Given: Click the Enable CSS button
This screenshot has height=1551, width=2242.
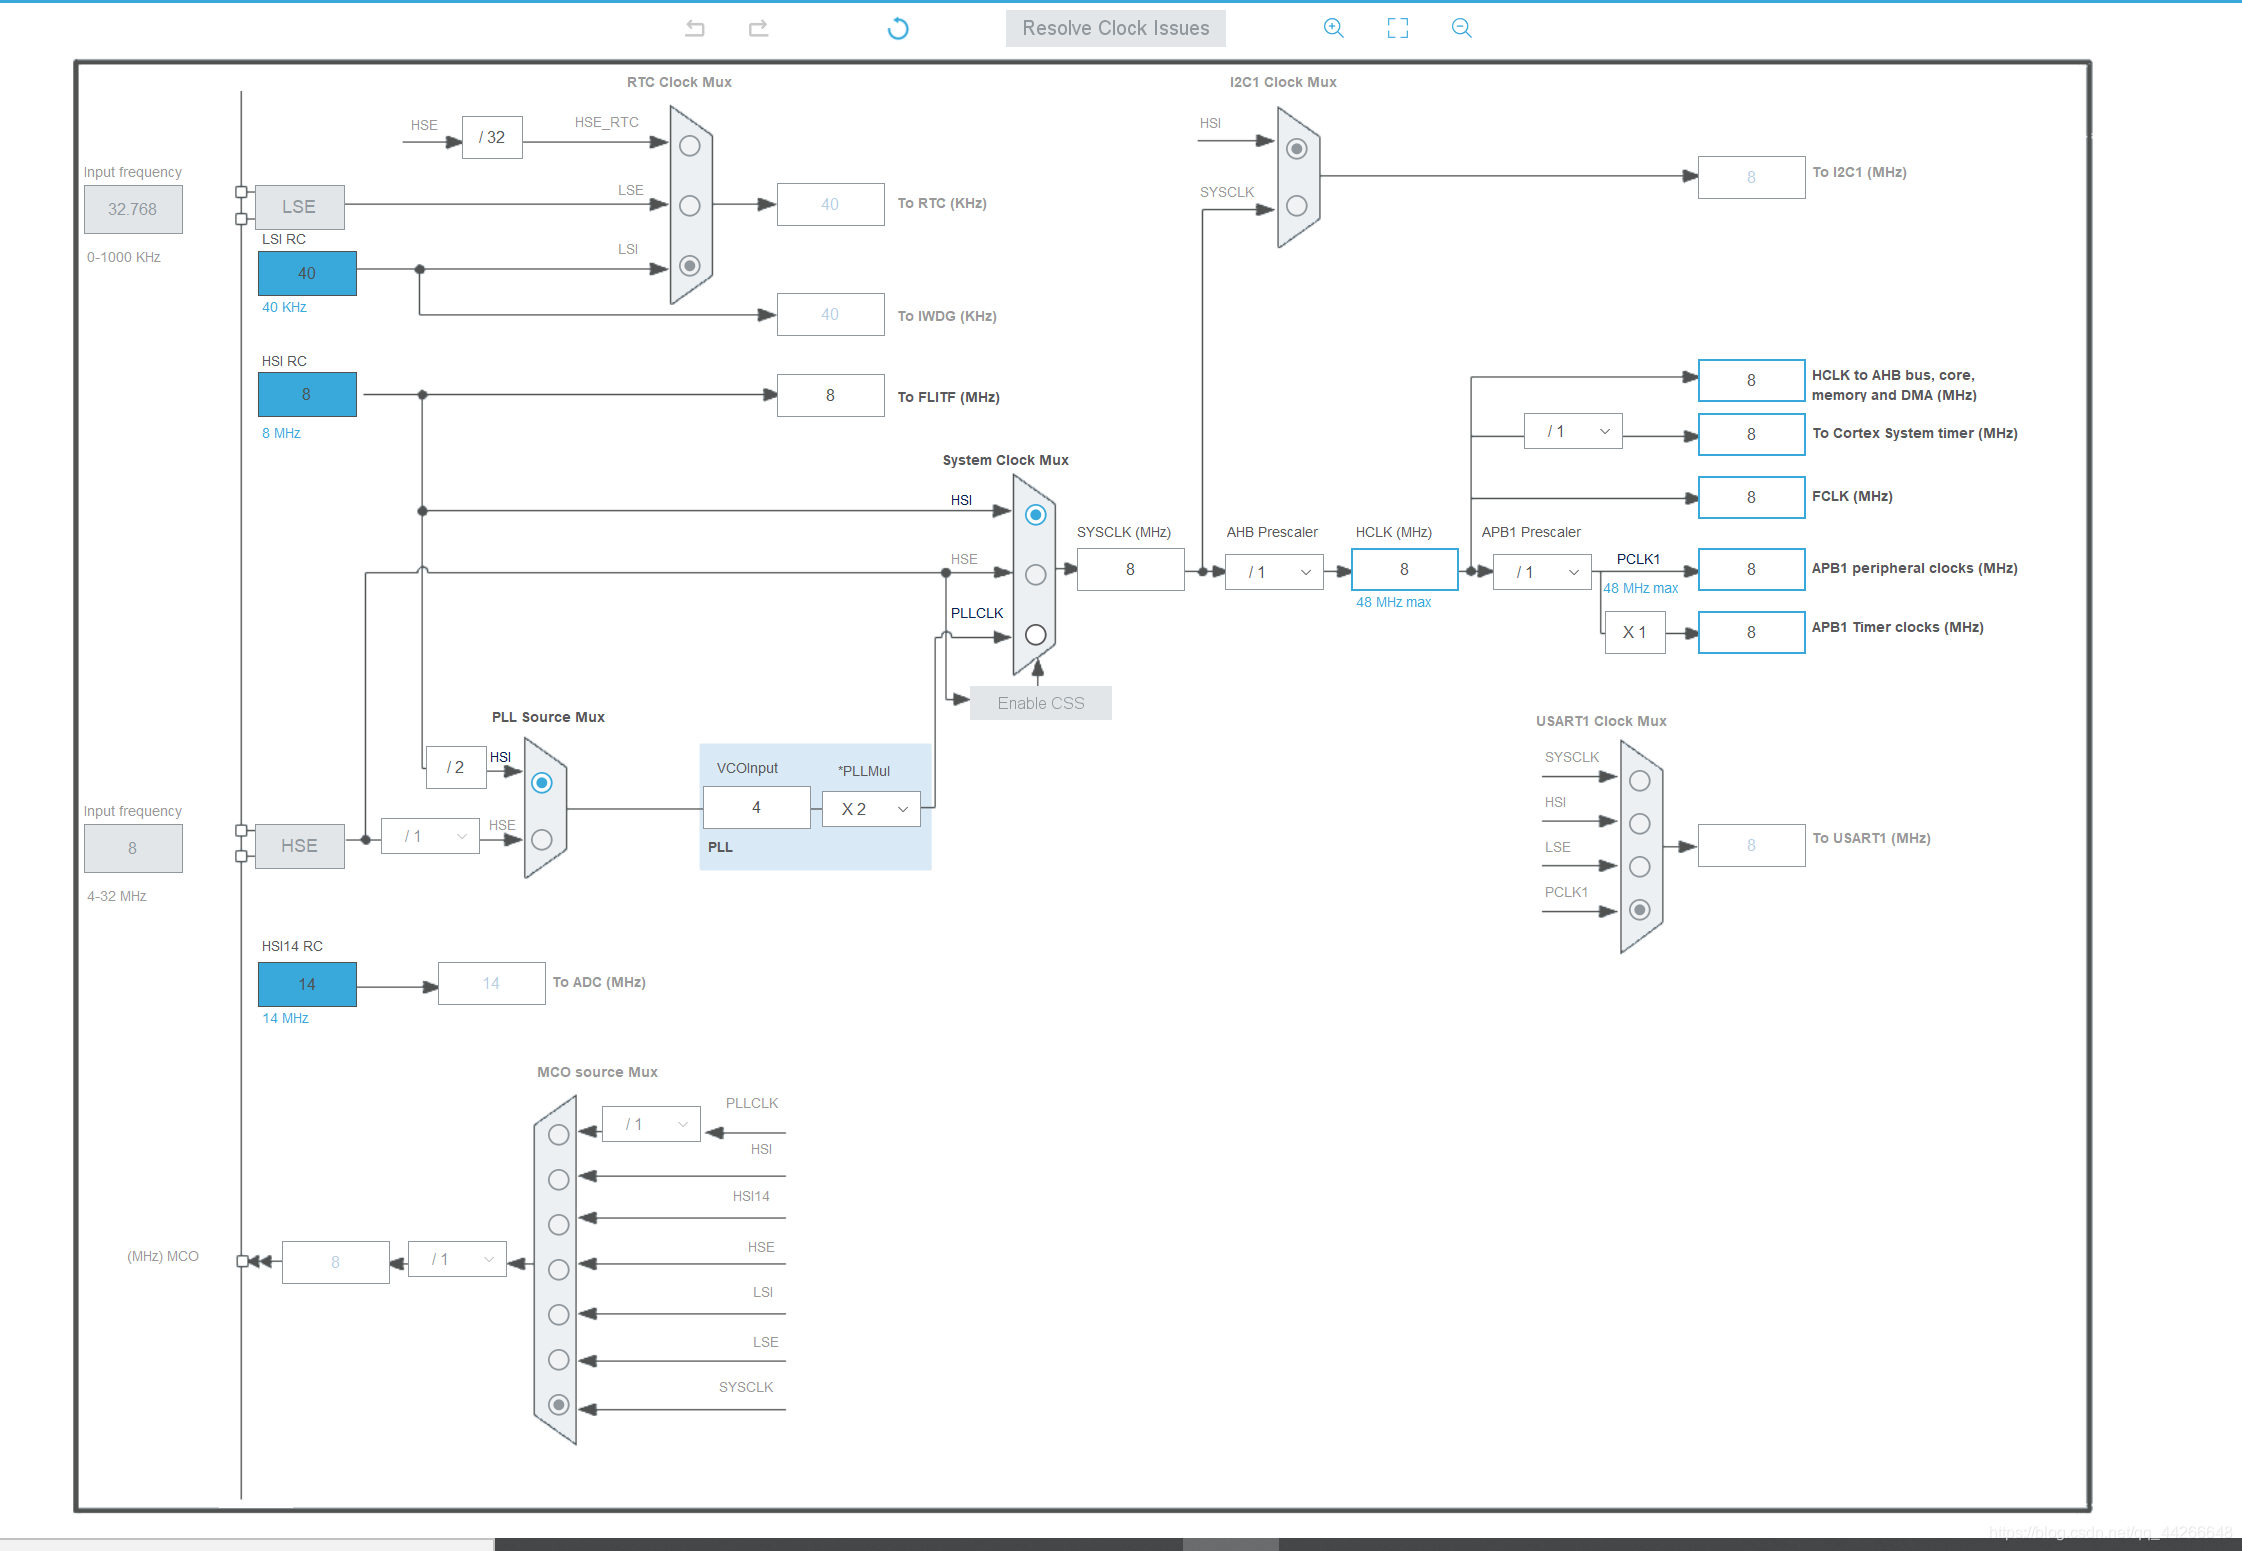Looking at the screenshot, I should pos(1040,703).
